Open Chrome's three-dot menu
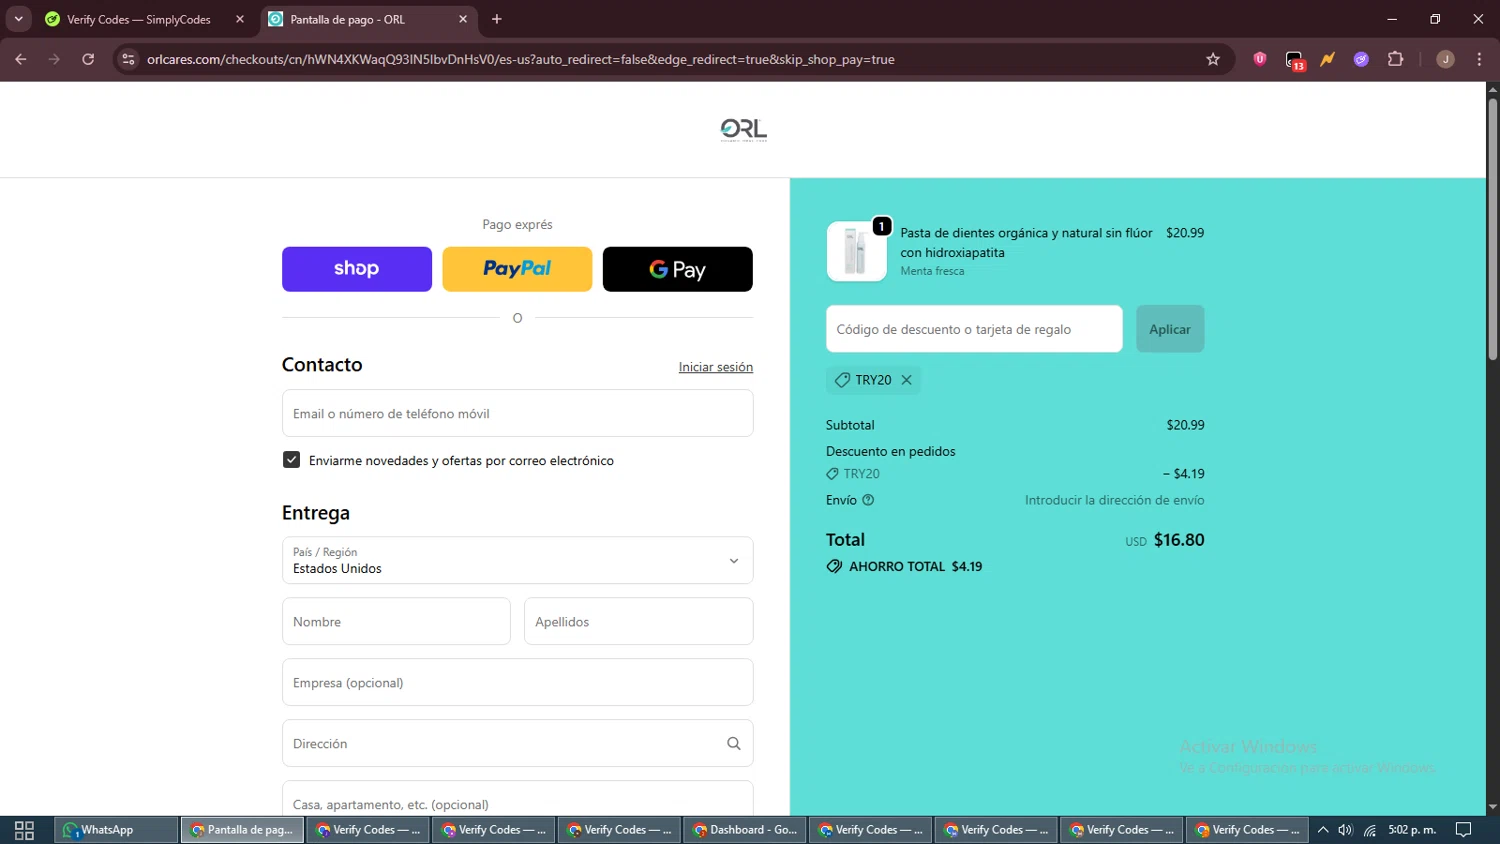1500x844 pixels. click(1479, 59)
